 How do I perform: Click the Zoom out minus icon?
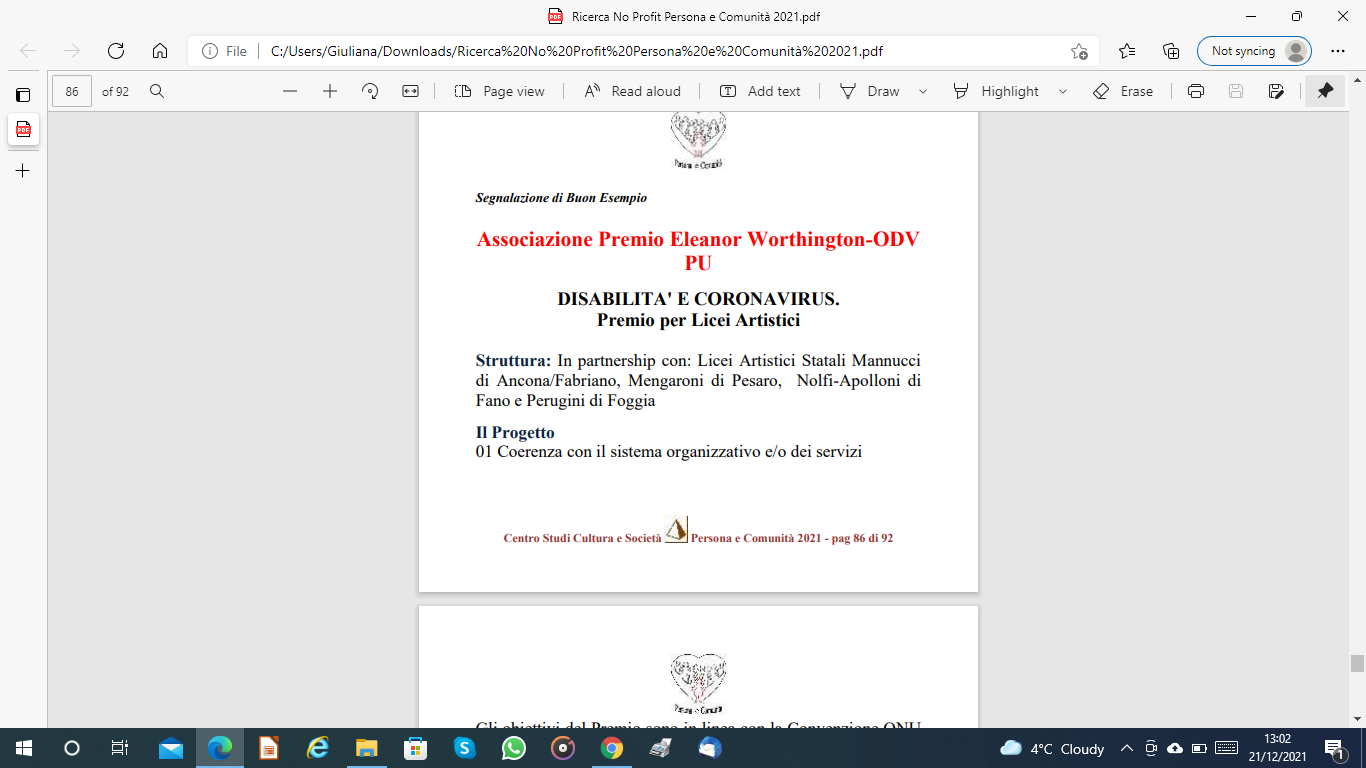pos(290,91)
